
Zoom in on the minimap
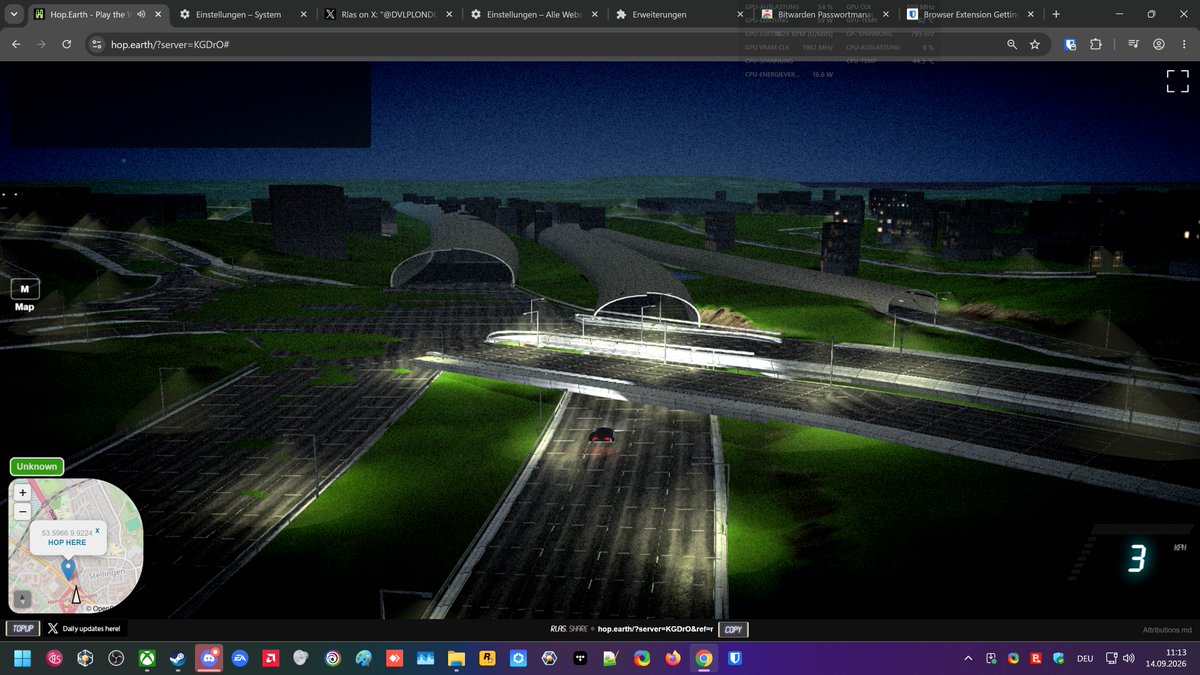[23, 492]
